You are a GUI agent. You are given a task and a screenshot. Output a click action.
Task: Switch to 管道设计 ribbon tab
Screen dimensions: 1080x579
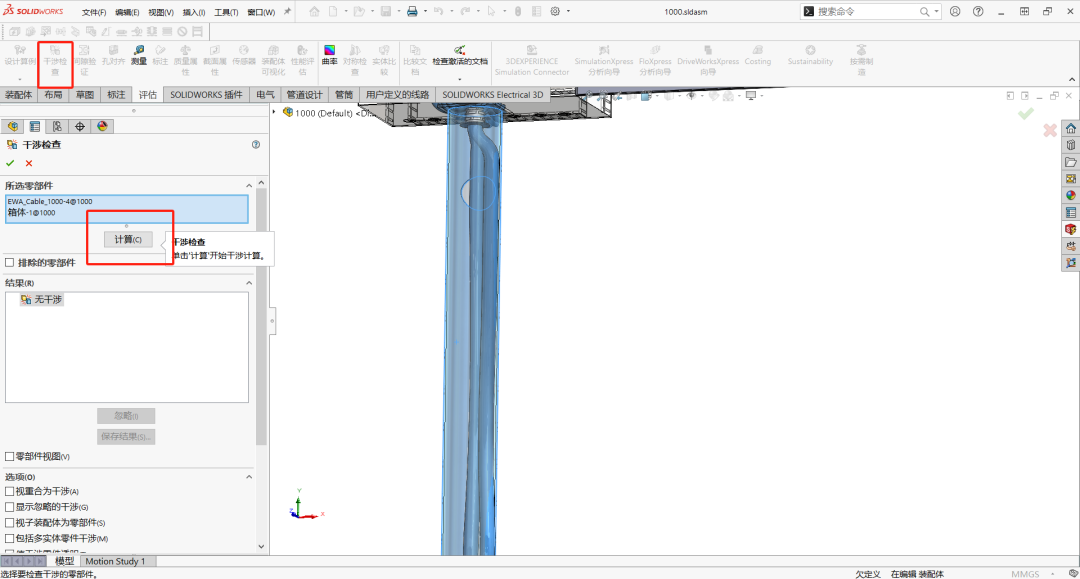click(x=304, y=94)
